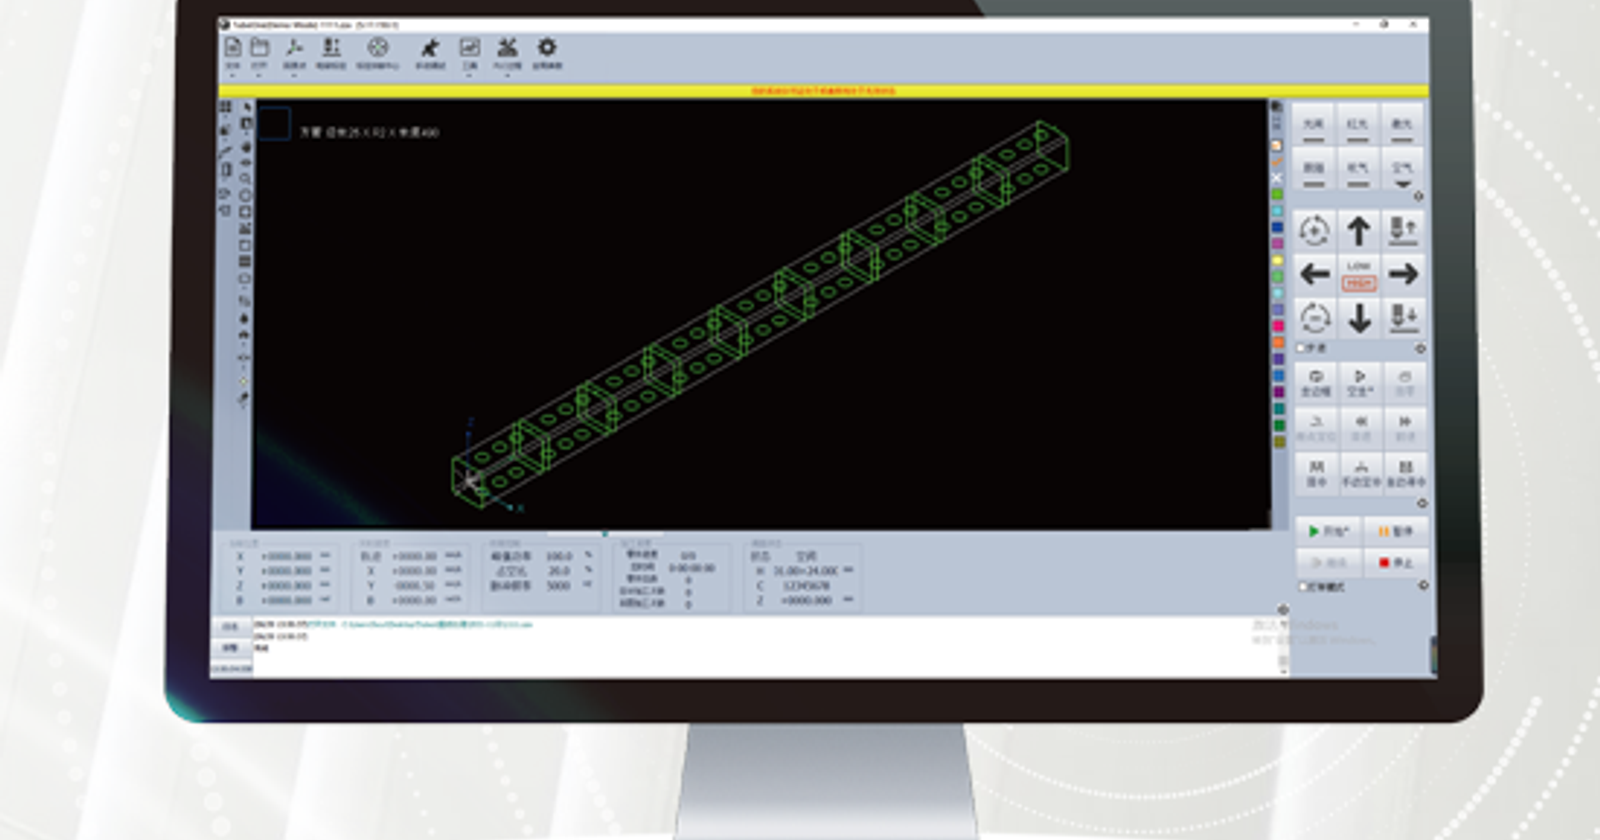Image resolution: width=1600 pixels, height=840 pixels.
Task: Pause processing with the orange pause button
Action: pos(1394,532)
